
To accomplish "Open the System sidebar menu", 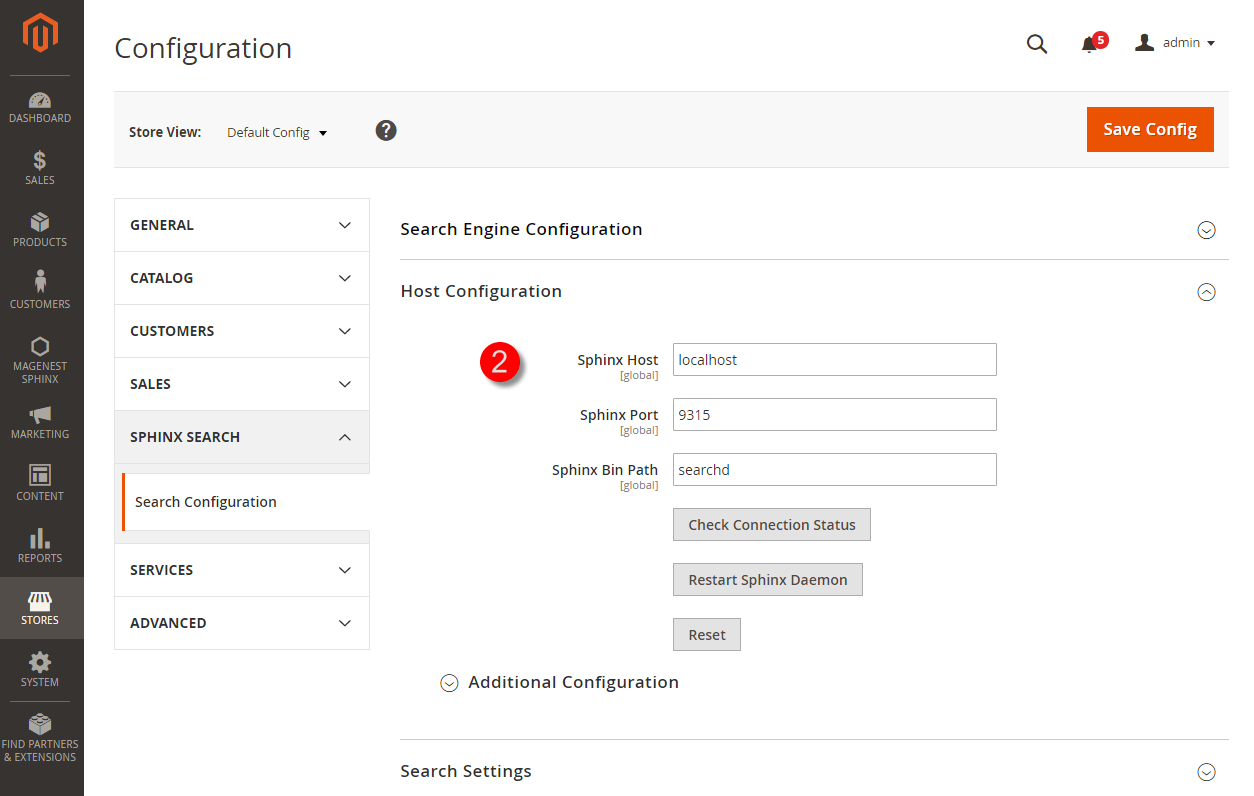I will click(x=40, y=670).
